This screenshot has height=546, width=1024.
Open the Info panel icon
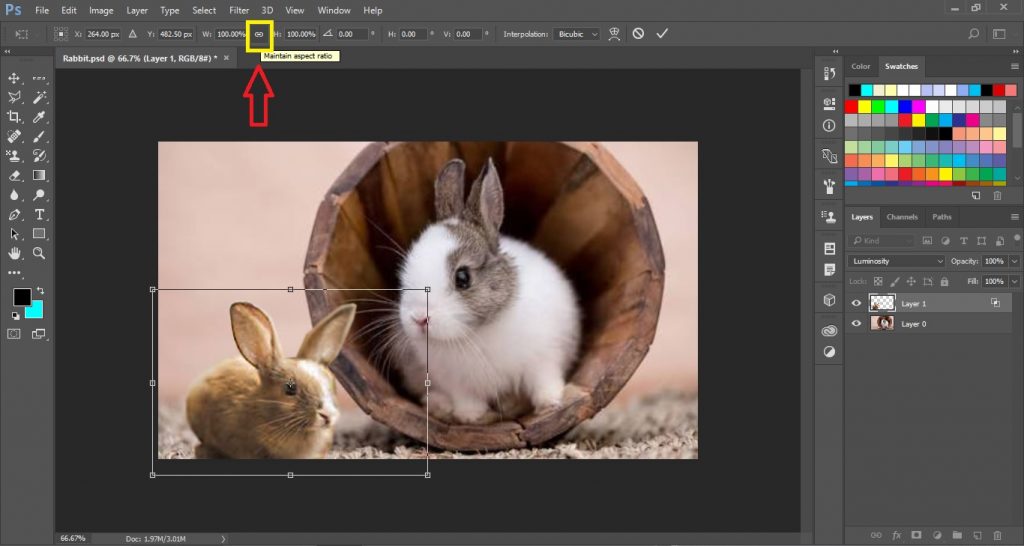pos(829,125)
